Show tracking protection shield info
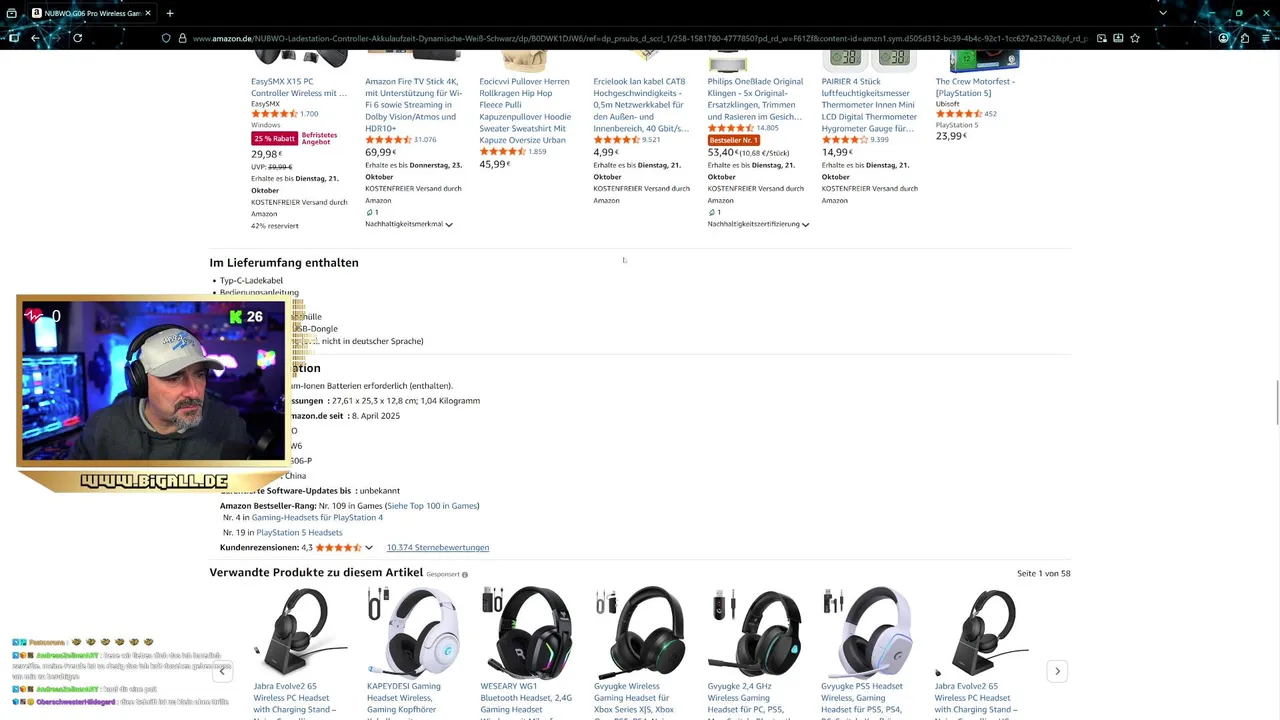 click(x=166, y=38)
